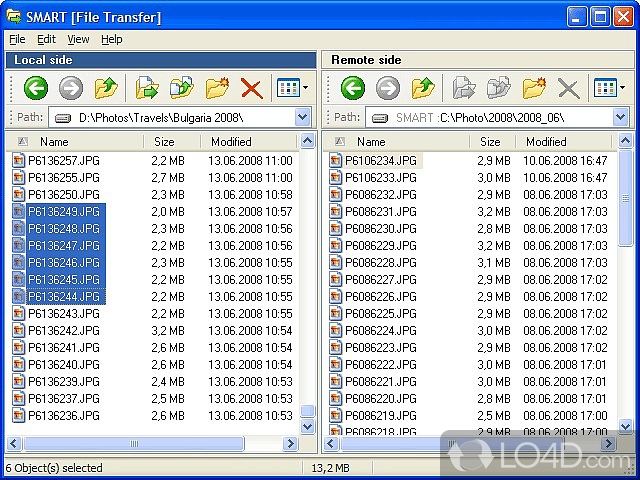The height and width of the screenshot is (480, 640).
Task: Open the Local side Path dropdown
Action: tap(303, 118)
